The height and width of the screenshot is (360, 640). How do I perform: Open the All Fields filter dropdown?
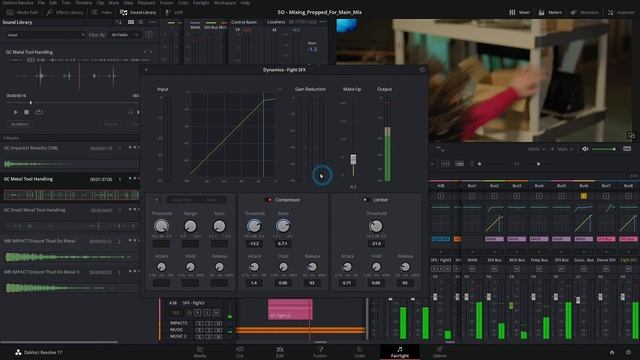click(x=124, y=35)
